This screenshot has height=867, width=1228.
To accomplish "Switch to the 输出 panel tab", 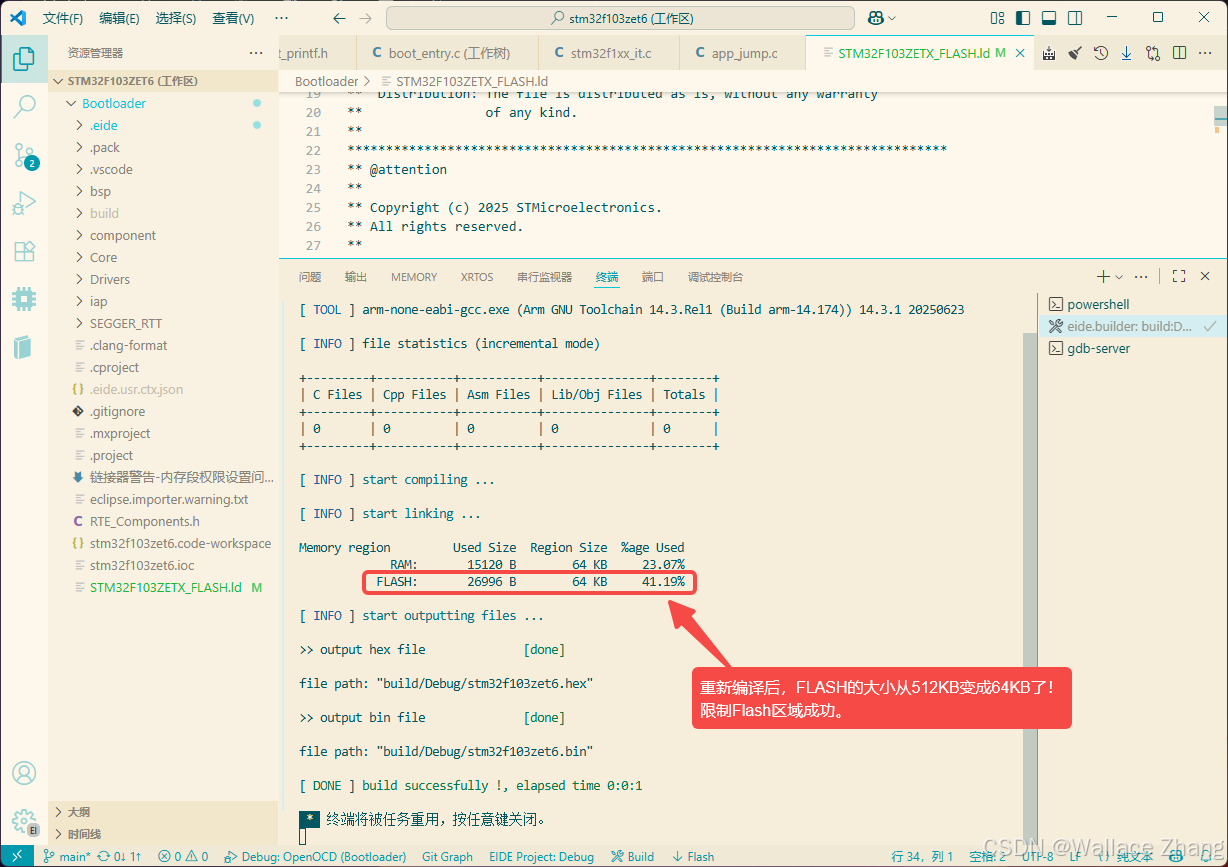I will pos(356,277).
